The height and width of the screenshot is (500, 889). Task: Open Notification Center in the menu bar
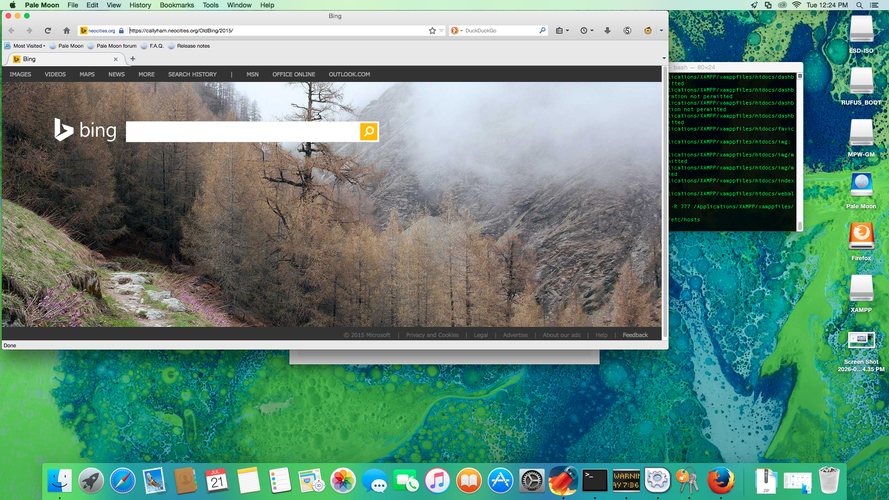tap(875, 5)
